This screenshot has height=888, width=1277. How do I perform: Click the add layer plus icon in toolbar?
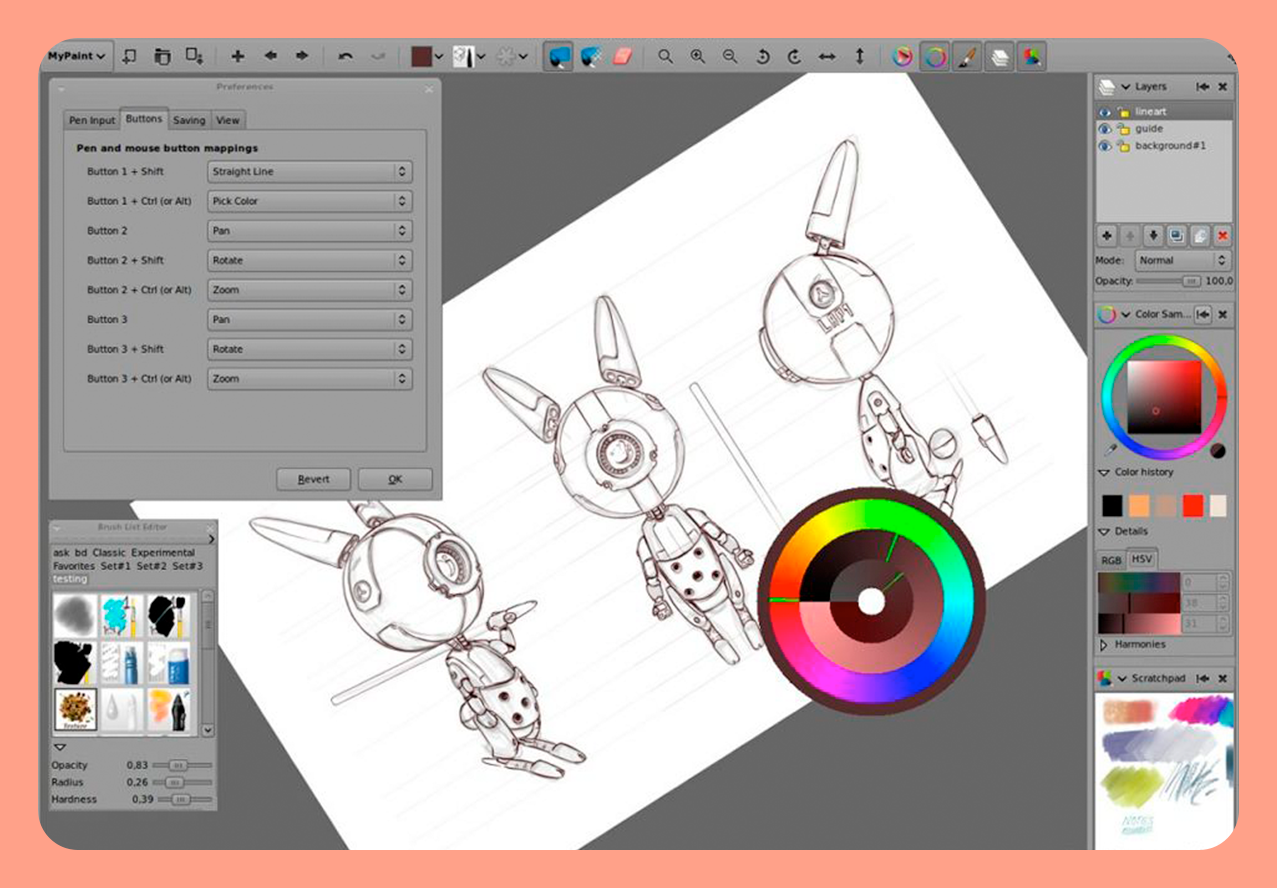tap(237, 56)
